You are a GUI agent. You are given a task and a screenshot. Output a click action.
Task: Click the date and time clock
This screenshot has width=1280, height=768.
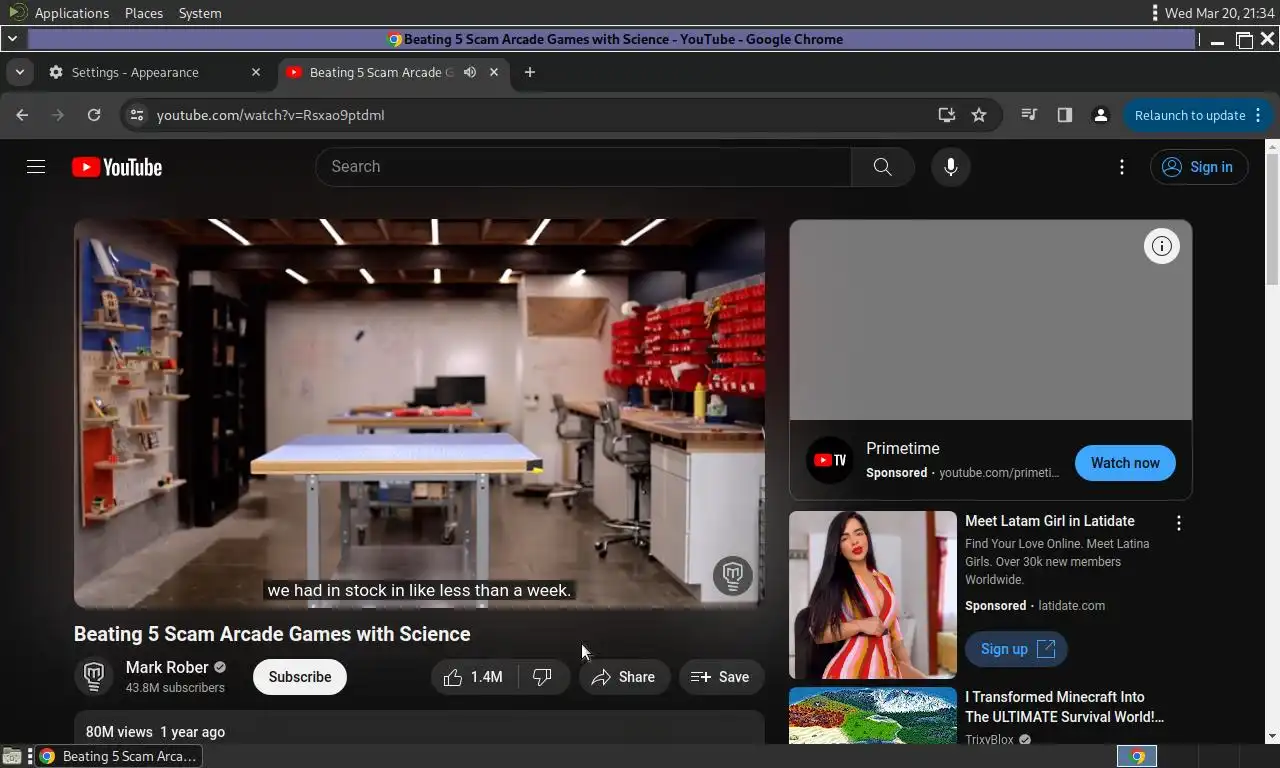(1219, 13)
